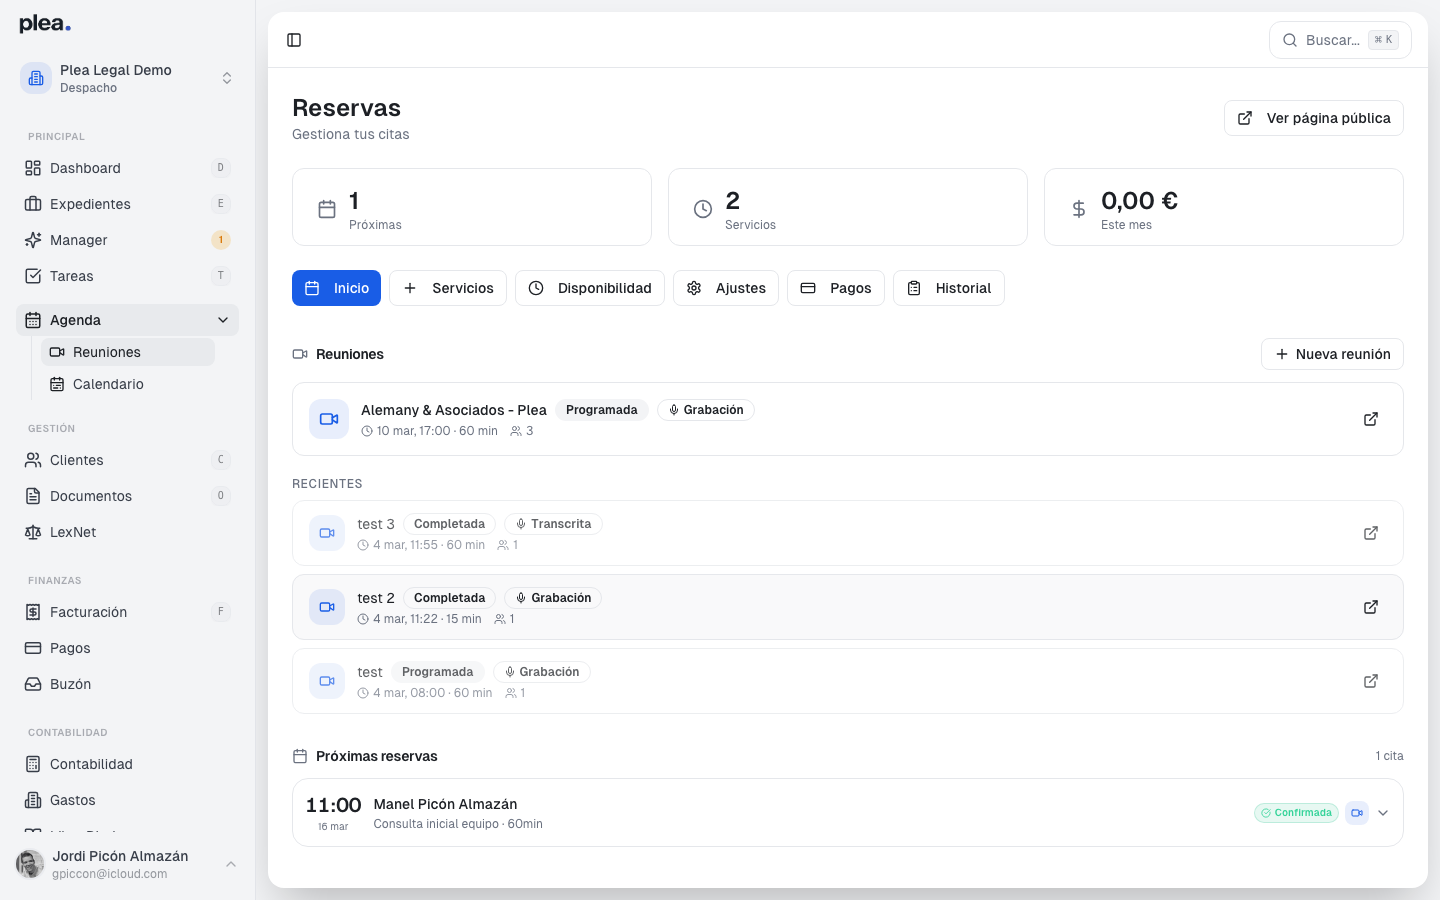The image size is (1440, 900).
Task: Open external link for test 3 meeting
Action: [1371, 533]
